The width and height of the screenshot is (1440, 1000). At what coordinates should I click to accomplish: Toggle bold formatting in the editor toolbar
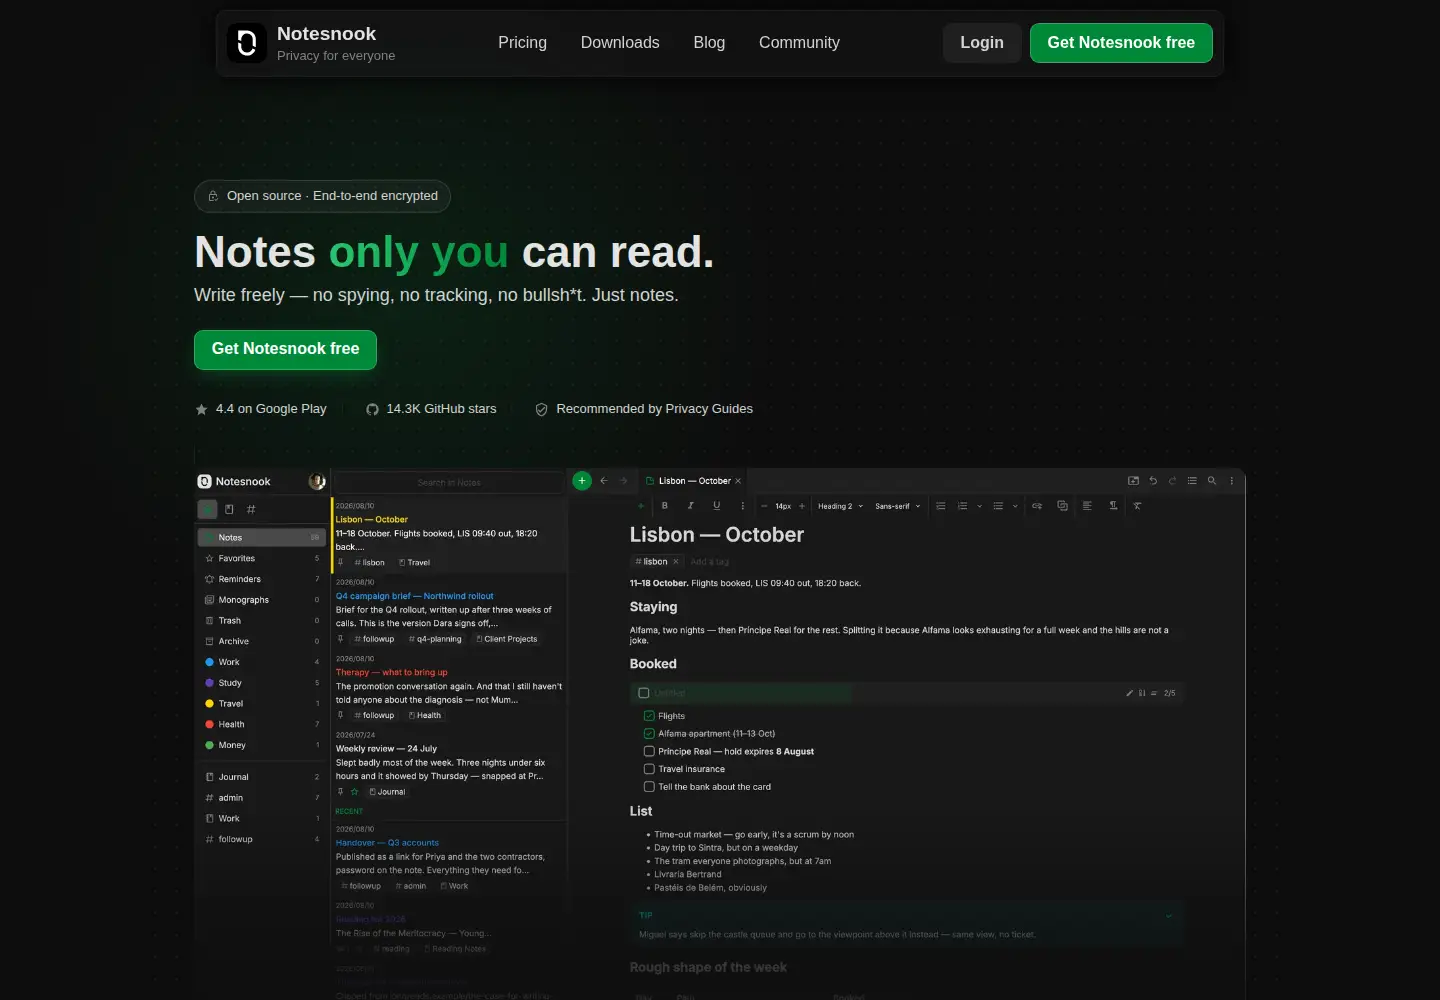(x=665, y=506)
